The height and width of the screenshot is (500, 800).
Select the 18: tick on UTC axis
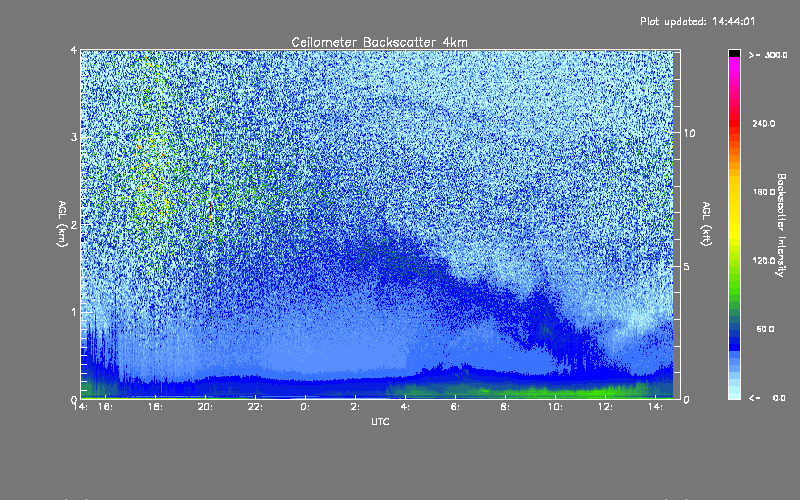pyautogui.click(x=156, y=407)
